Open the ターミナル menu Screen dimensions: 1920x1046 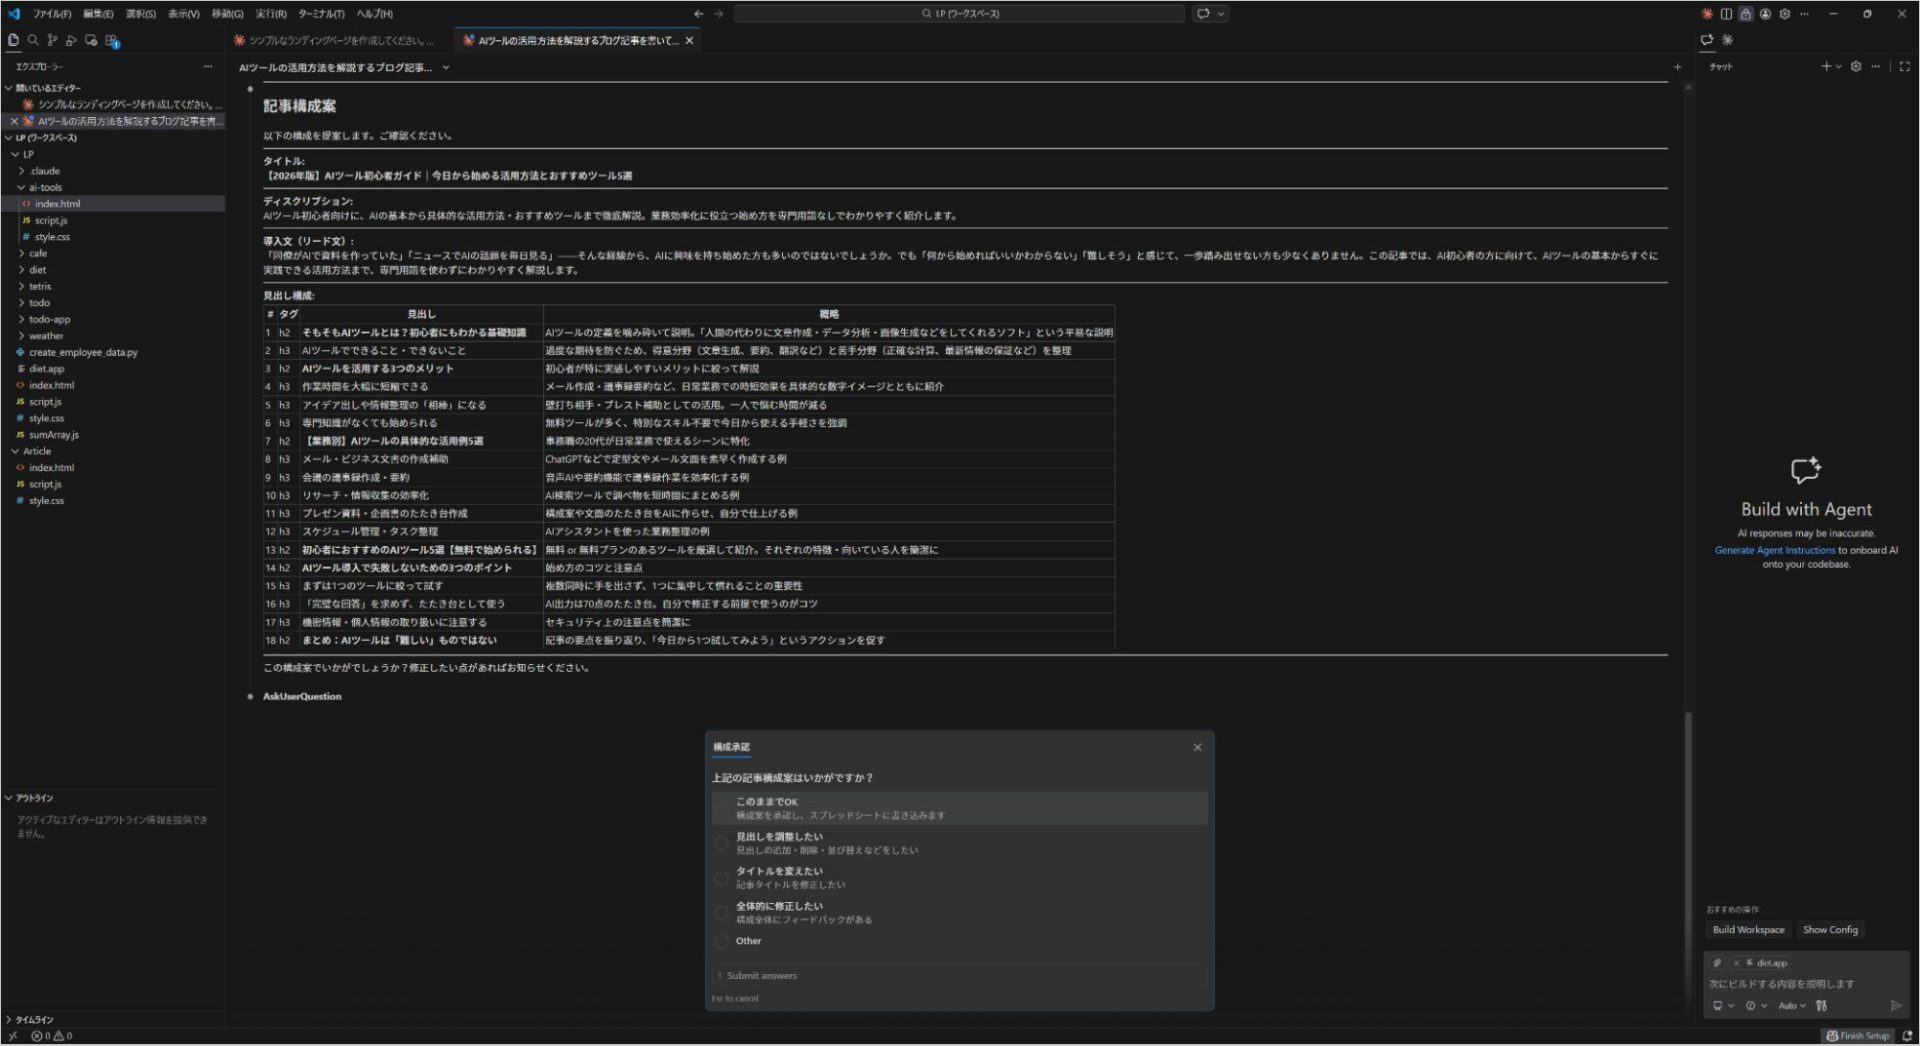click(x=320, y=13)
